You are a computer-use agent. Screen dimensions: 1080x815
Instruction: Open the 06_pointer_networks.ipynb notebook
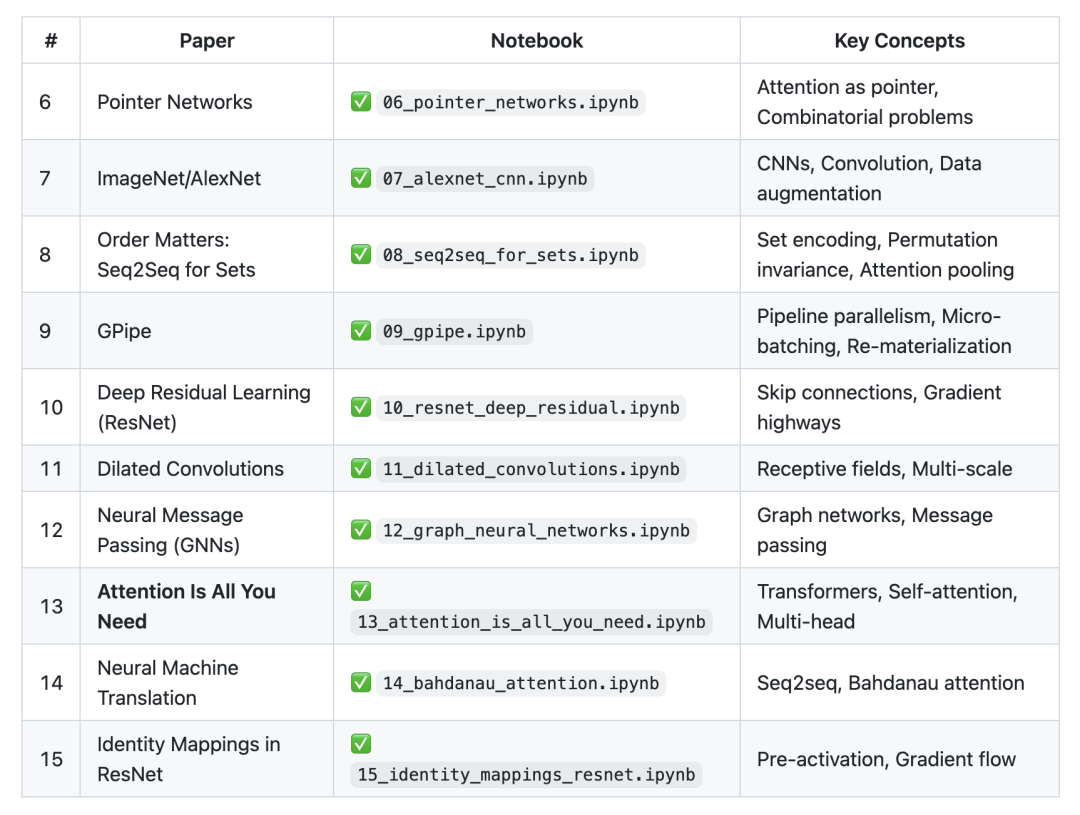[510, 102]
